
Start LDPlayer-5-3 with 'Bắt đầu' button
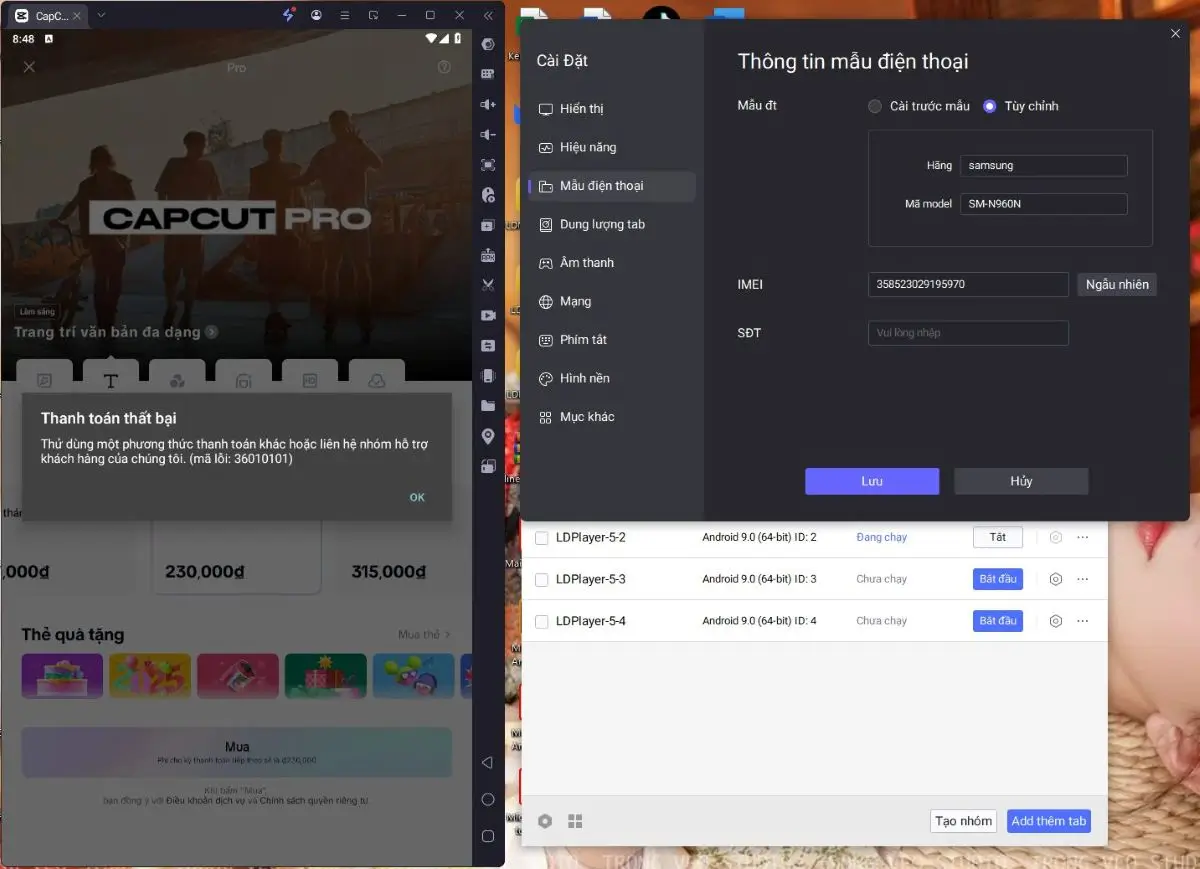point(998,579)
